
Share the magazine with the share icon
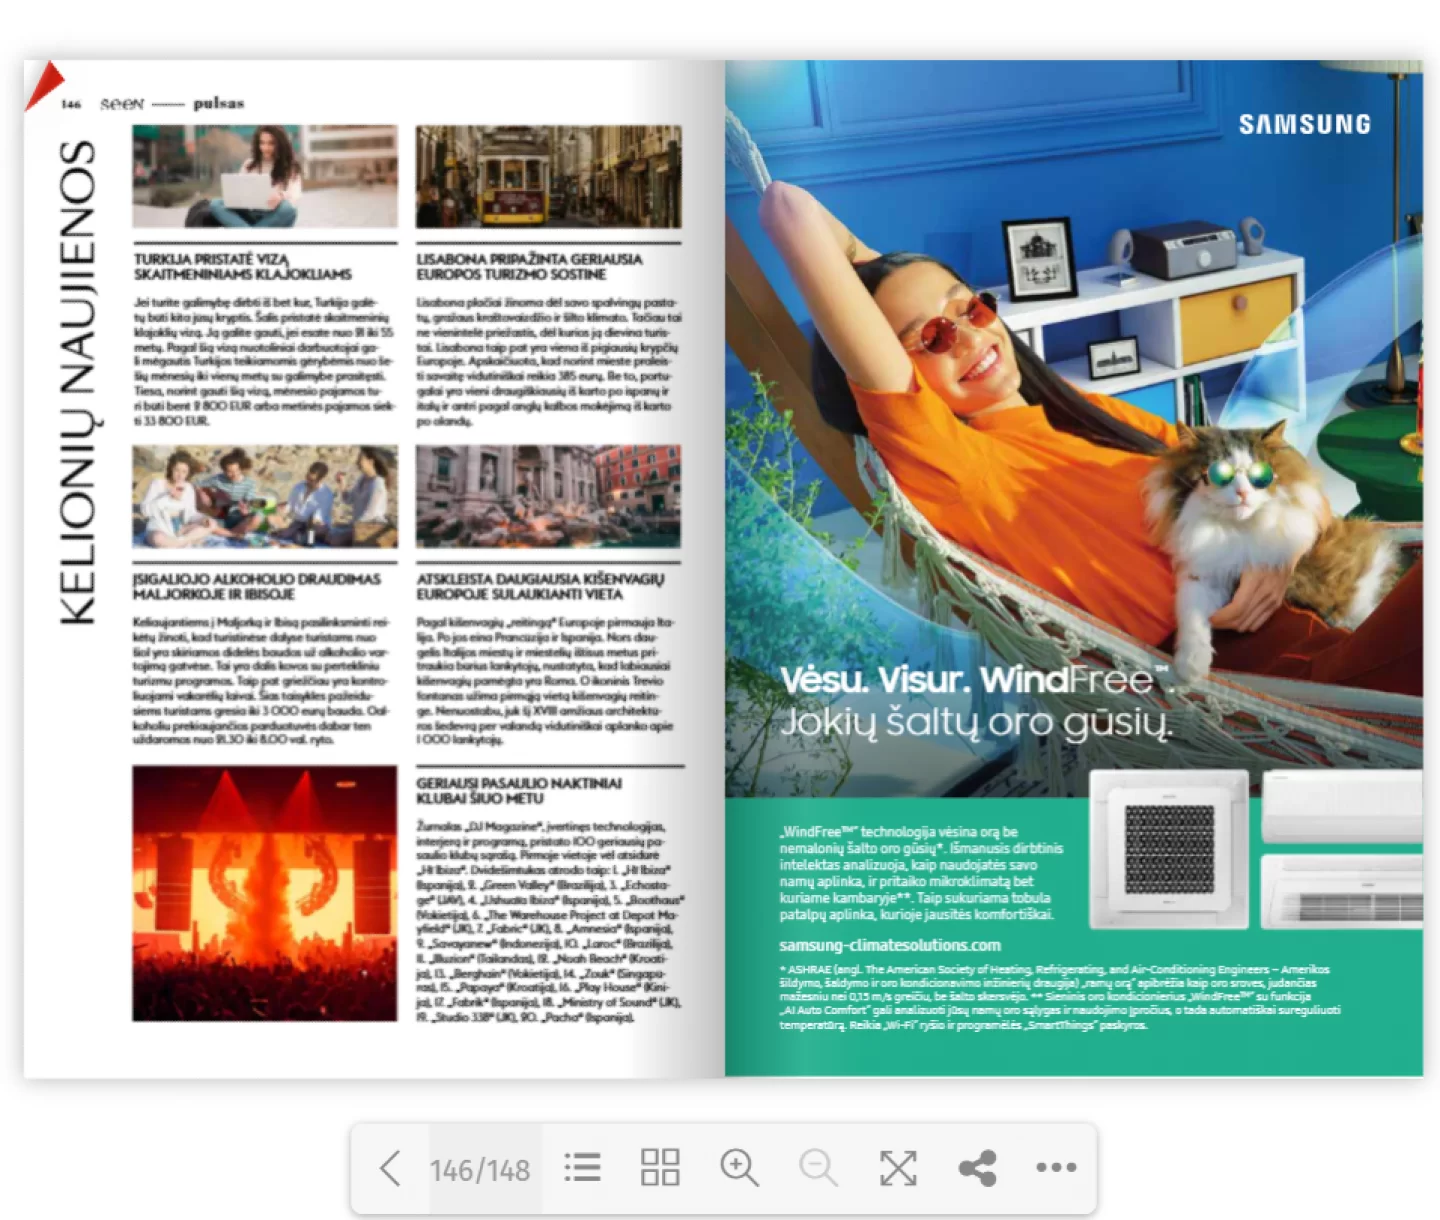click(x=977, y=1168)
